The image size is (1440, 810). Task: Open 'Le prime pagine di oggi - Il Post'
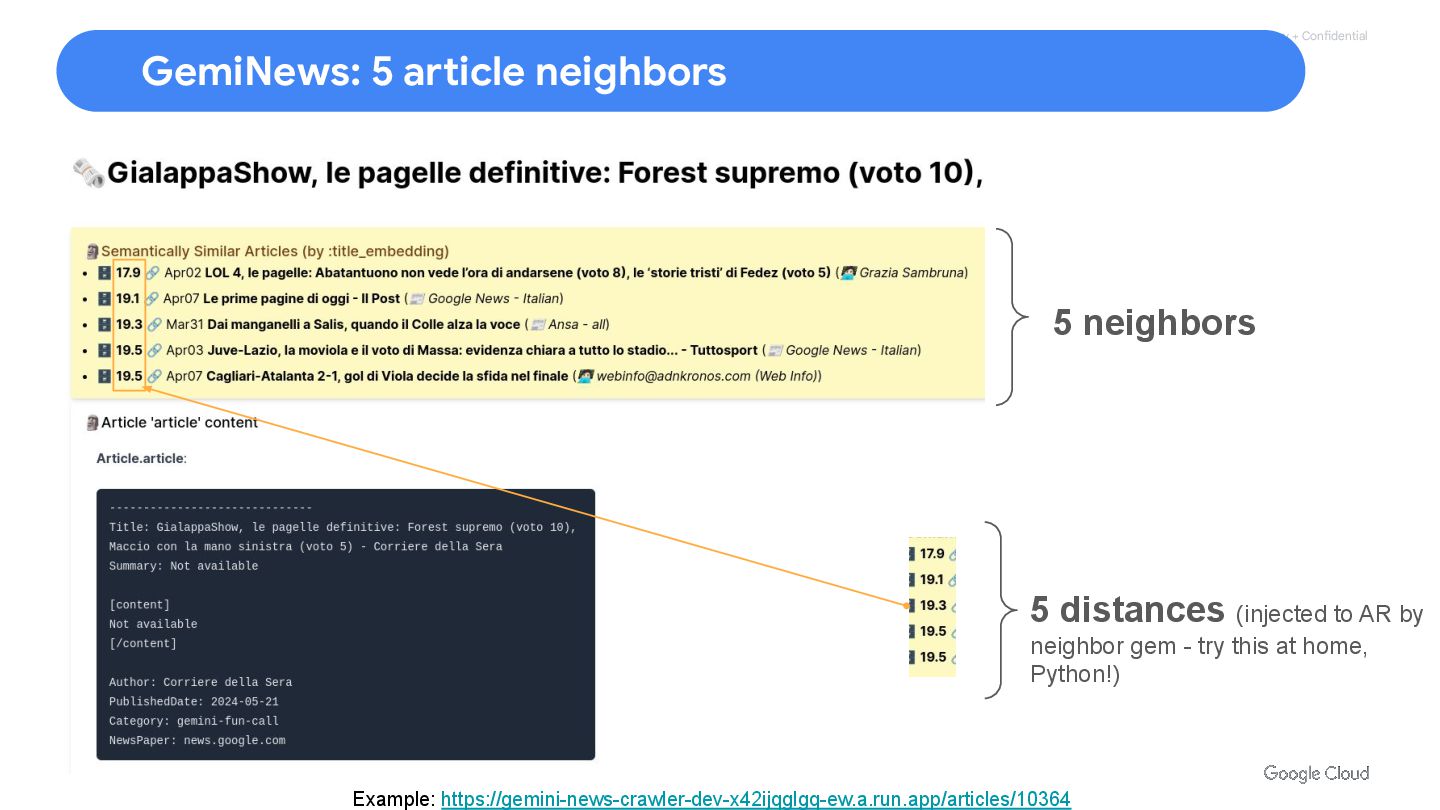(301, 298)
